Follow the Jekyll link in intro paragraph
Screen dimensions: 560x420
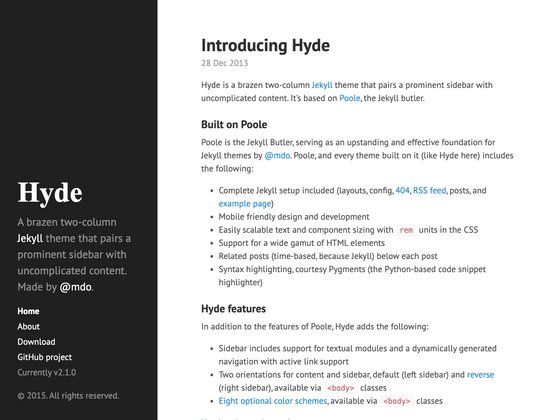tap(322, 85)
